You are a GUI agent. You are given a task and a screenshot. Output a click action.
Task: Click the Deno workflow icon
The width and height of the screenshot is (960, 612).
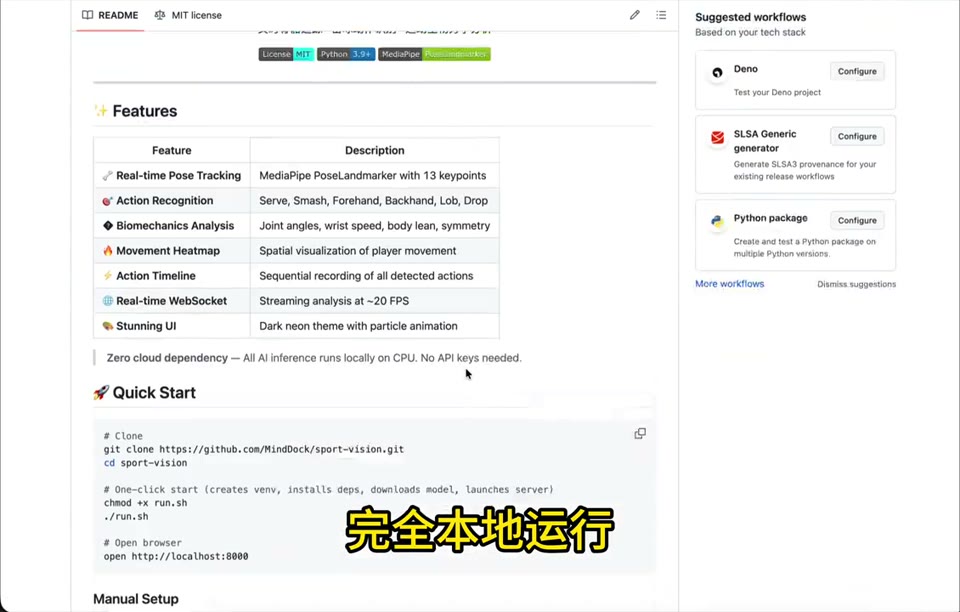(x=717, y=72)
